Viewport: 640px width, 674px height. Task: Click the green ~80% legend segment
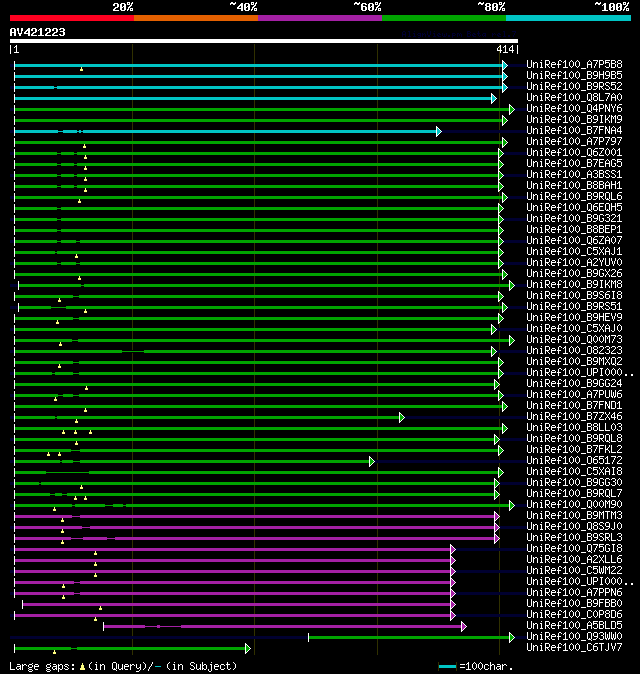(444, 18)
